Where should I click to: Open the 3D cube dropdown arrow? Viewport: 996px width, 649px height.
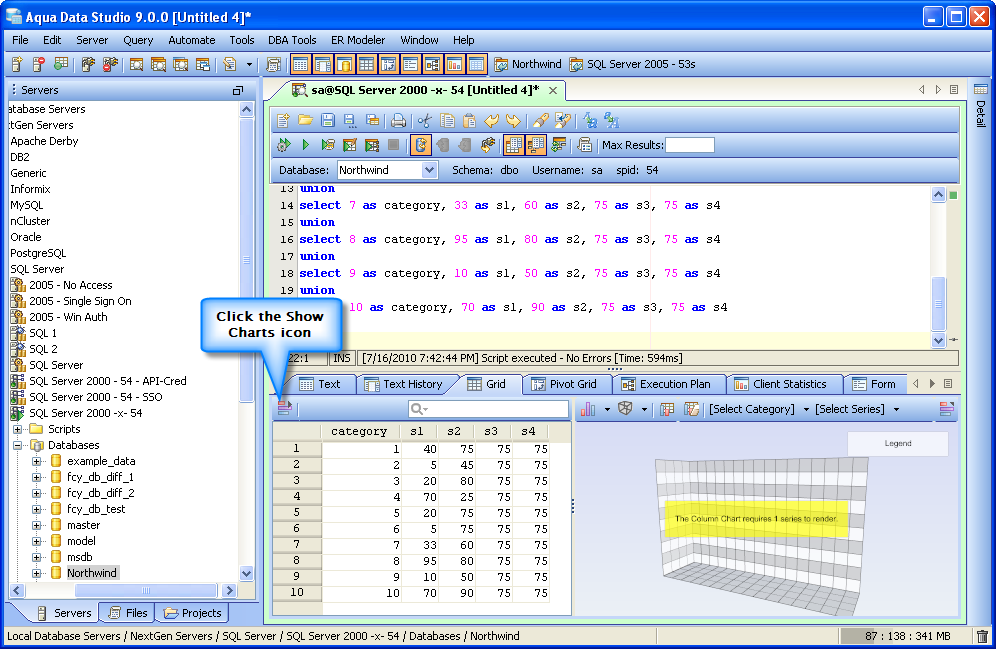point(644,409)
